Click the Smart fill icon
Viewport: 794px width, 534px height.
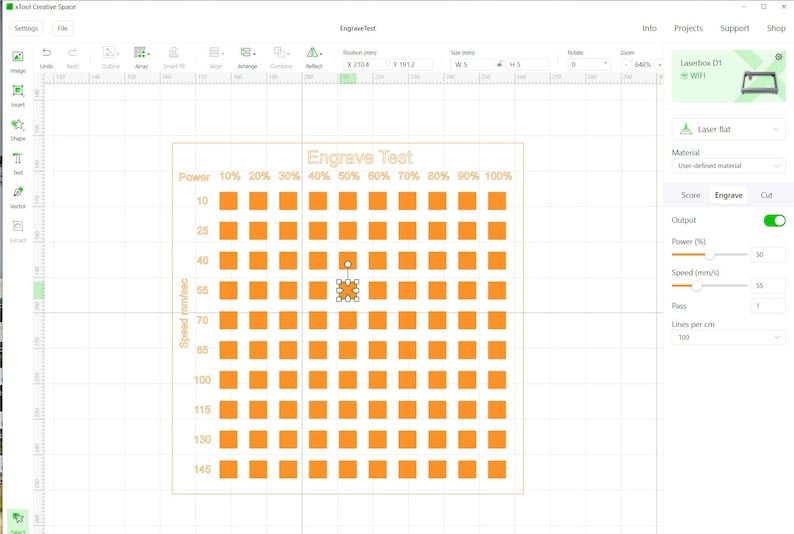174,52
